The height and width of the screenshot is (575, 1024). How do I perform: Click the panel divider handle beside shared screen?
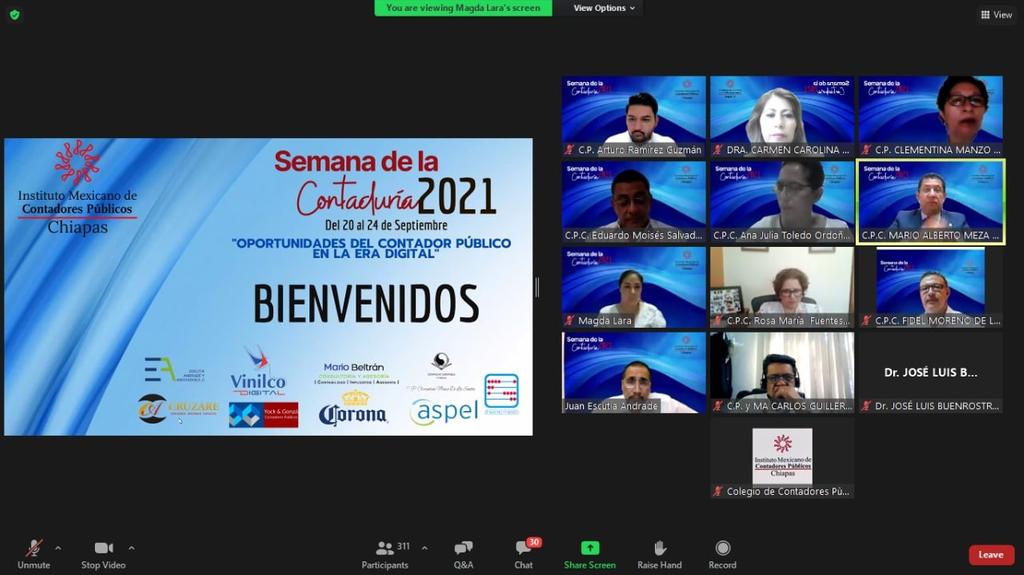pos(537,288)
